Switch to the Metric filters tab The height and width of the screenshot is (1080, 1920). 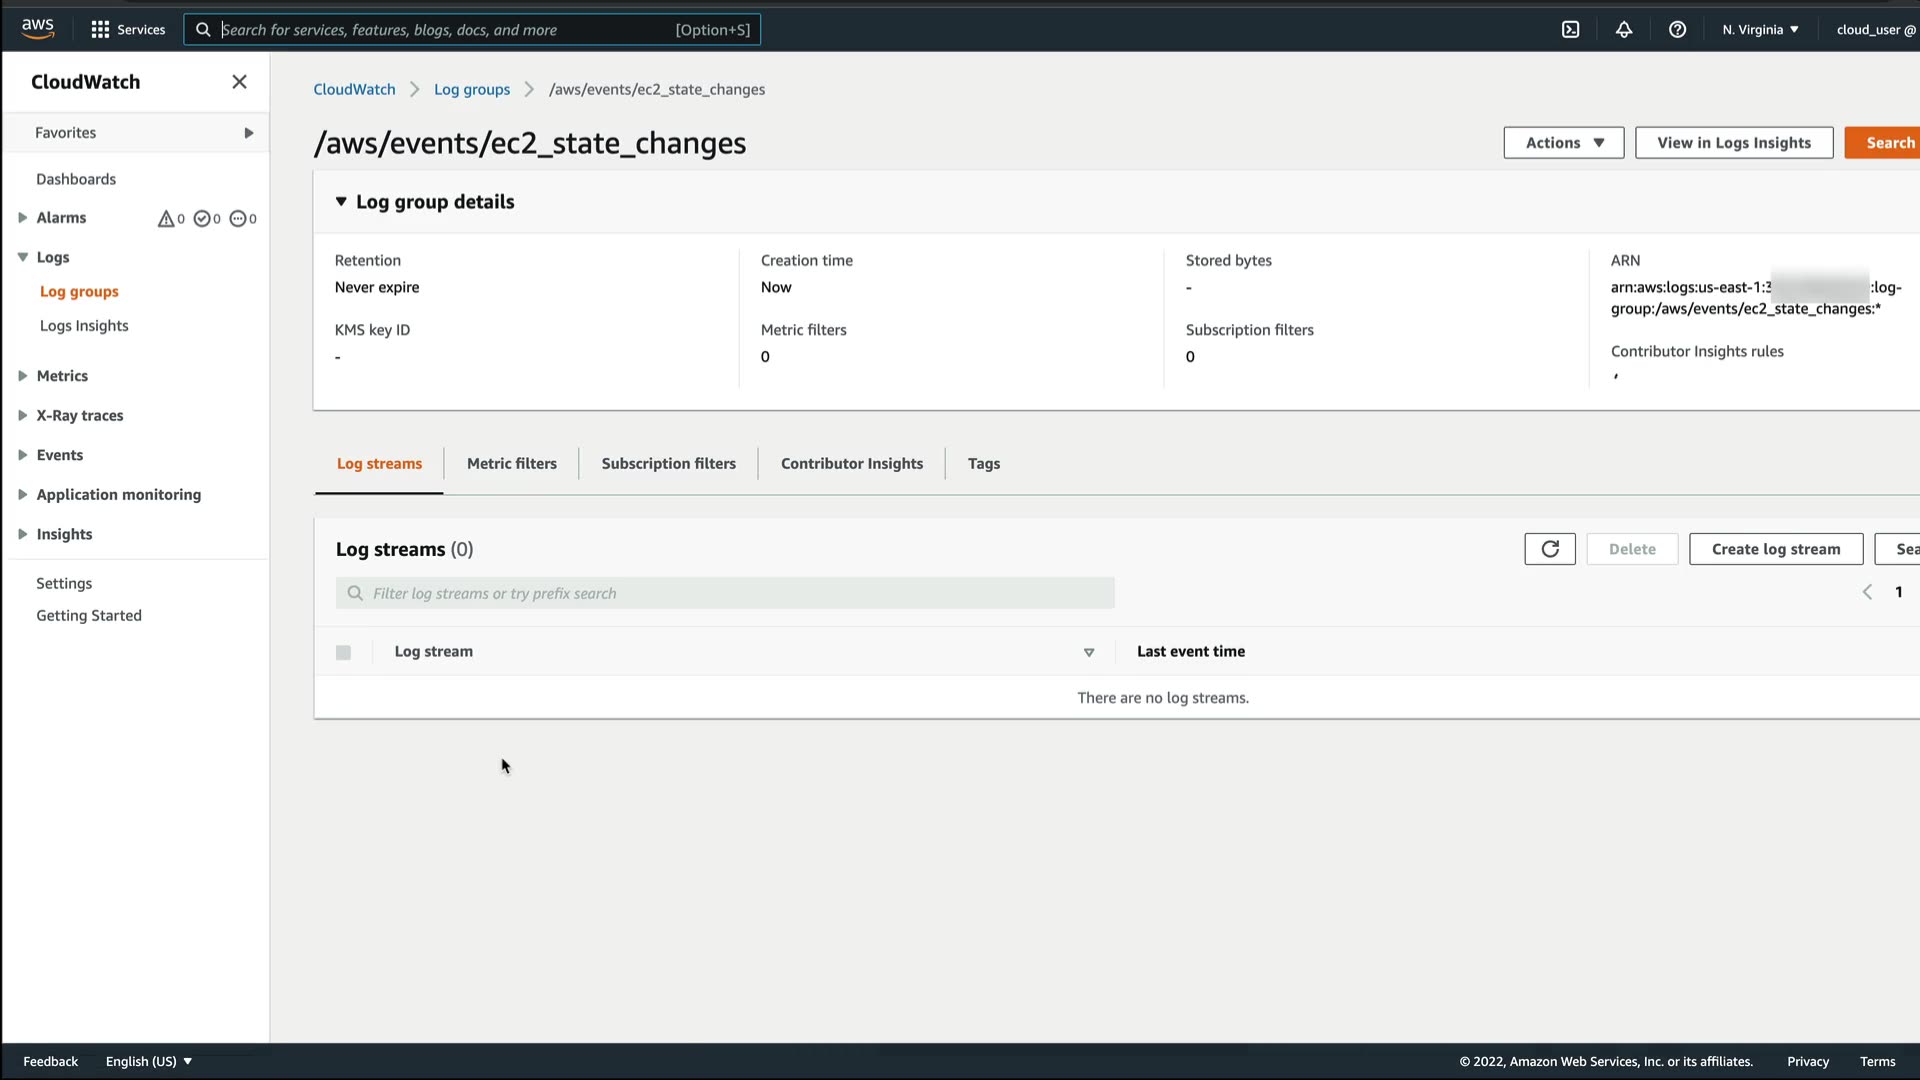click(x=512, y=464)
